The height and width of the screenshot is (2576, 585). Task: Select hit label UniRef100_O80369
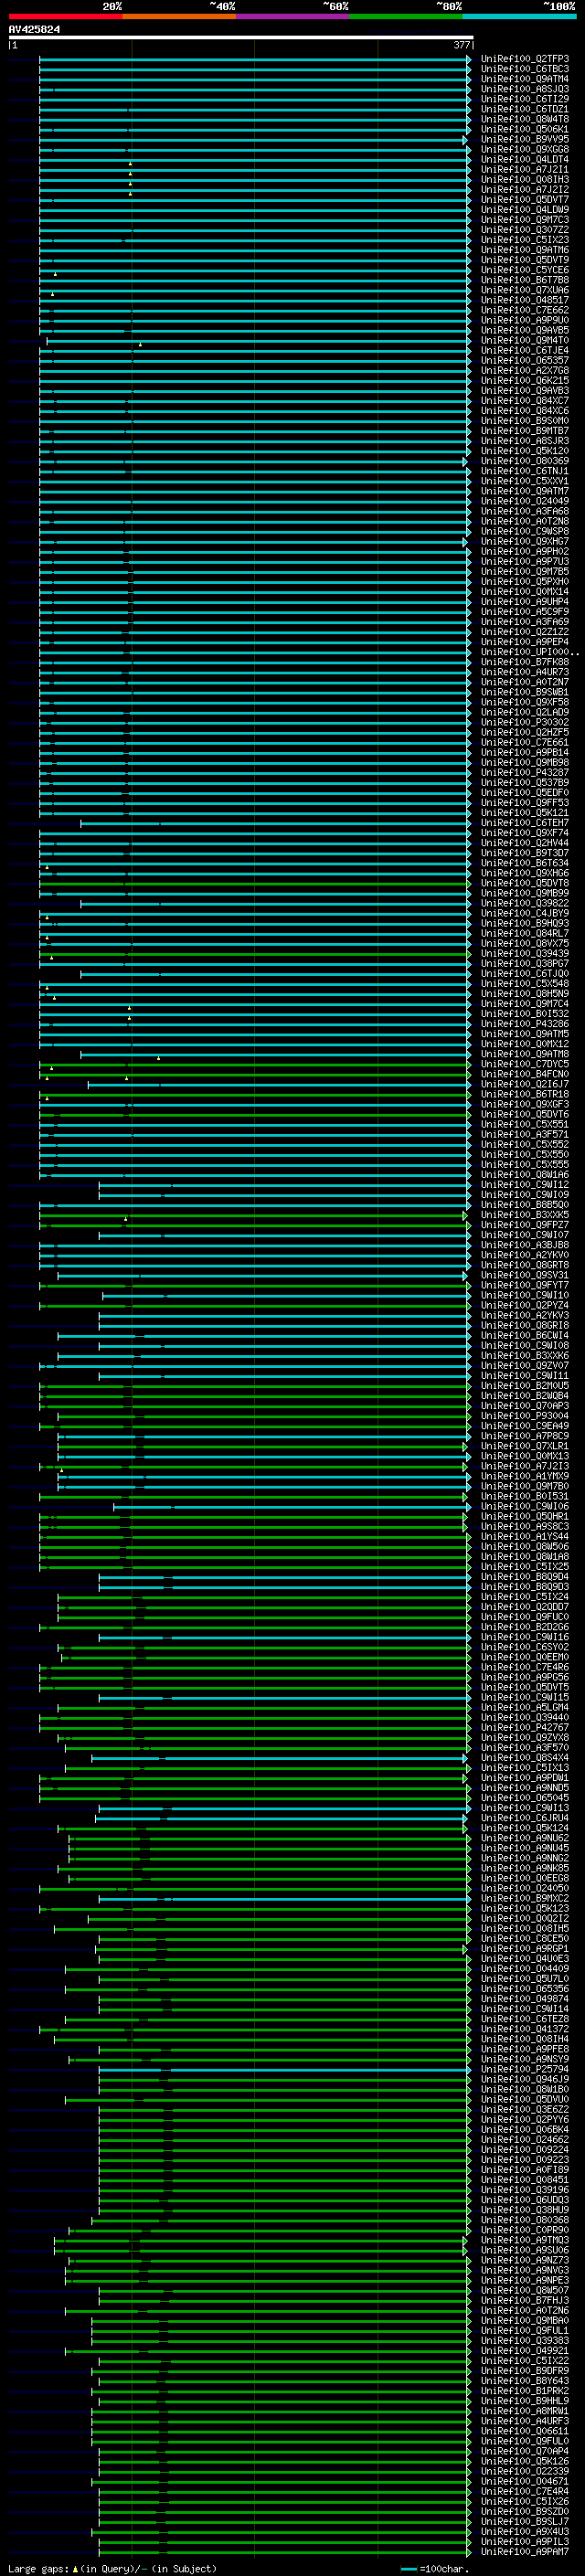(525, 461)
